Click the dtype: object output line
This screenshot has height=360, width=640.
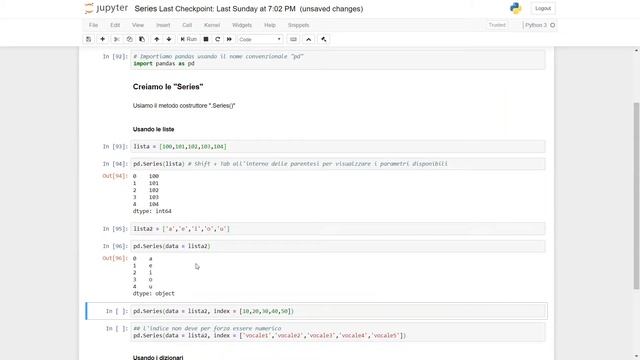153,293
